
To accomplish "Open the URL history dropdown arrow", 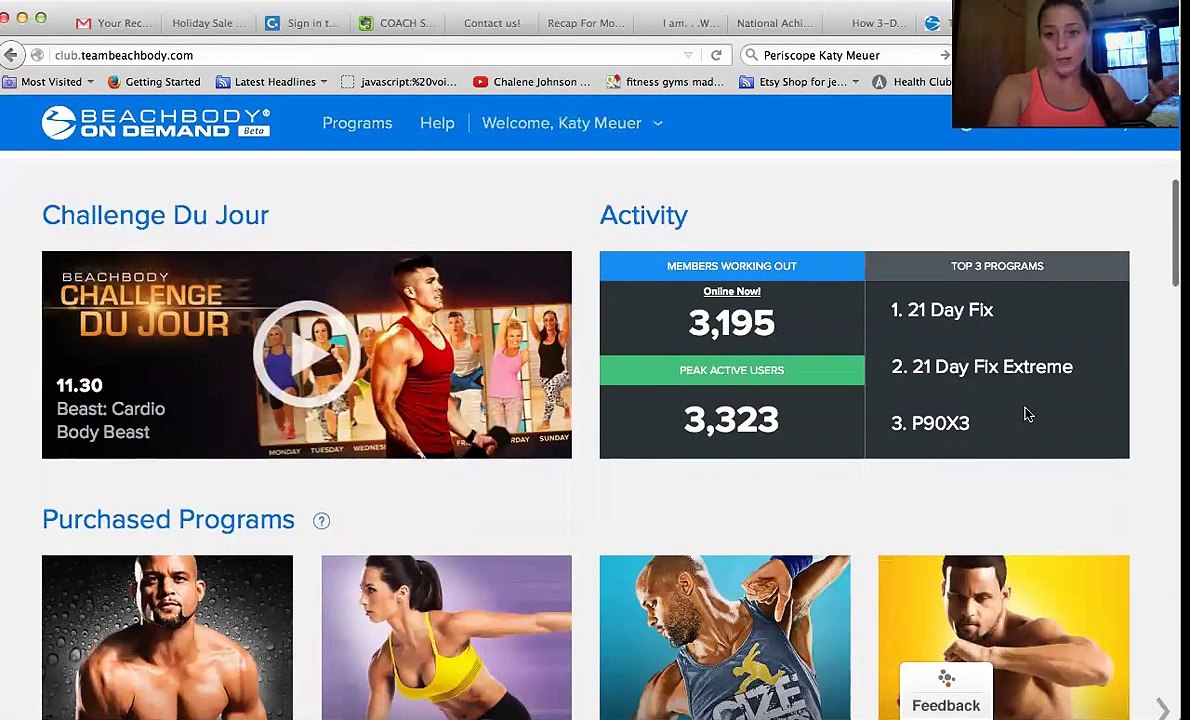I will point(688,55).
